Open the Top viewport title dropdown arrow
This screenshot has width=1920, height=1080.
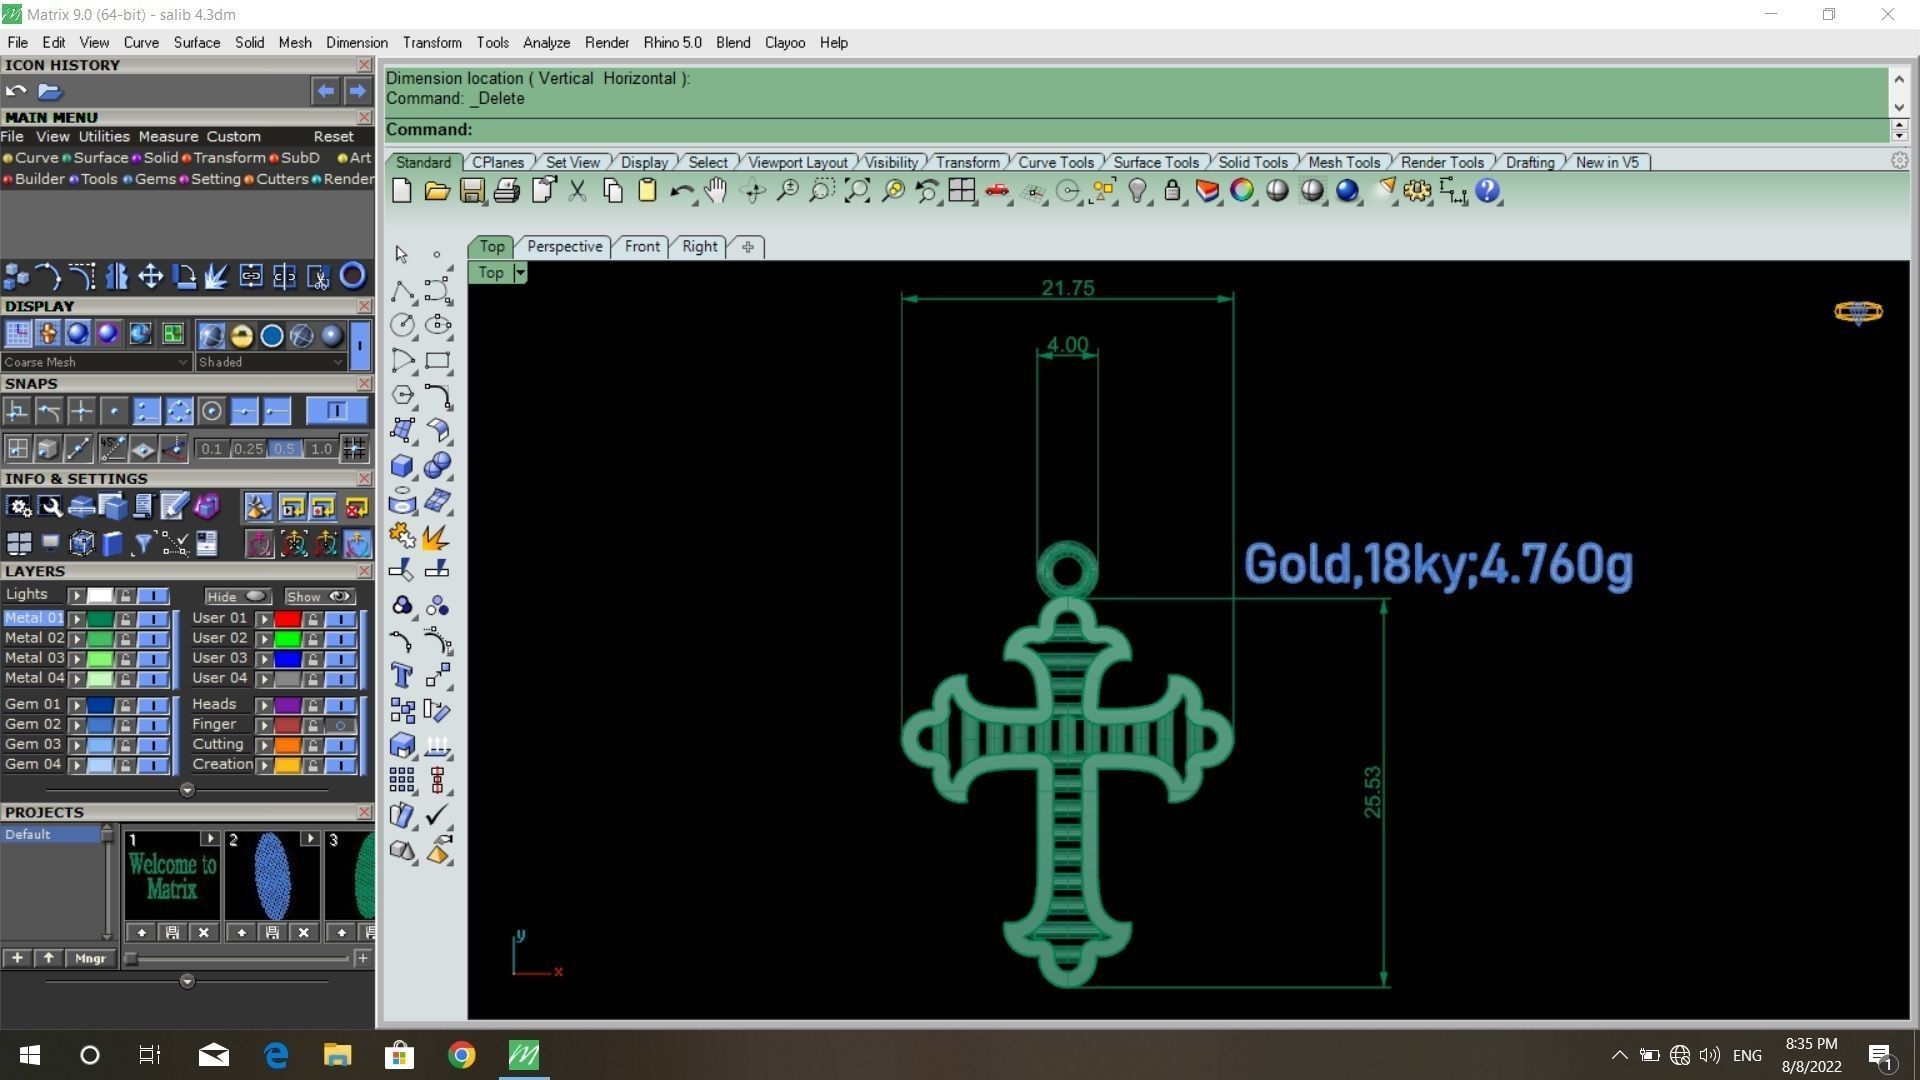(x=520, y=273)
